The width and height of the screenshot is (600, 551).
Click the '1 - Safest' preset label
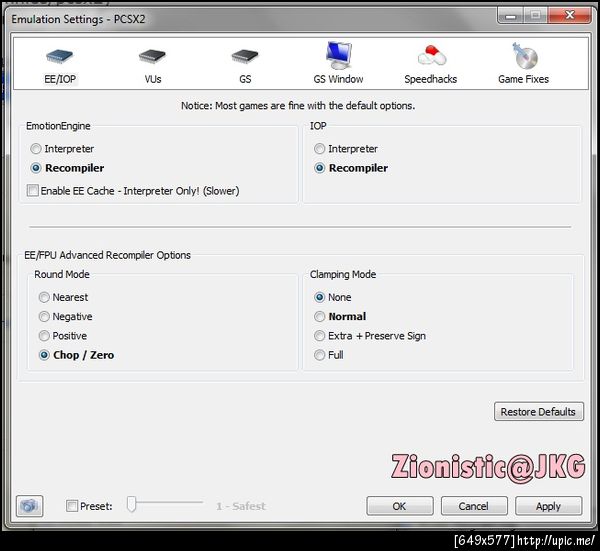(x=241, y=506)
